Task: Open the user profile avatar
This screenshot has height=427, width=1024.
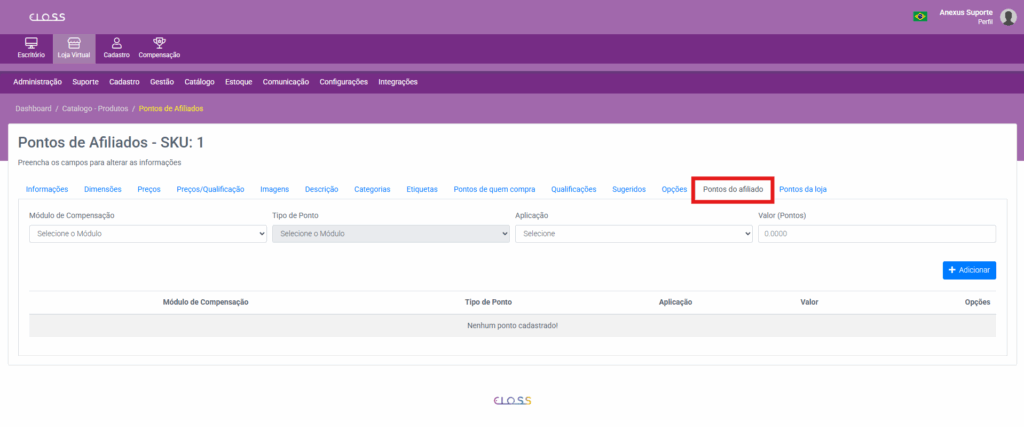Action: [1008, 16]
